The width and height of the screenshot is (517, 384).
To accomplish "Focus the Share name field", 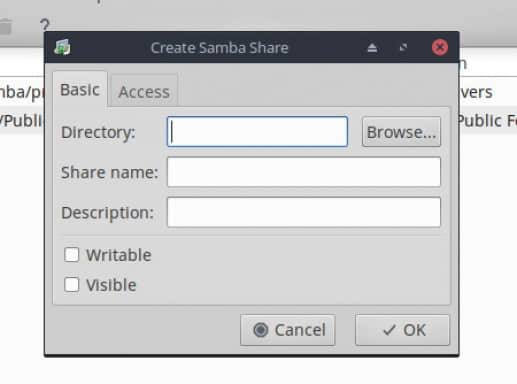I will tap(304, 172).
